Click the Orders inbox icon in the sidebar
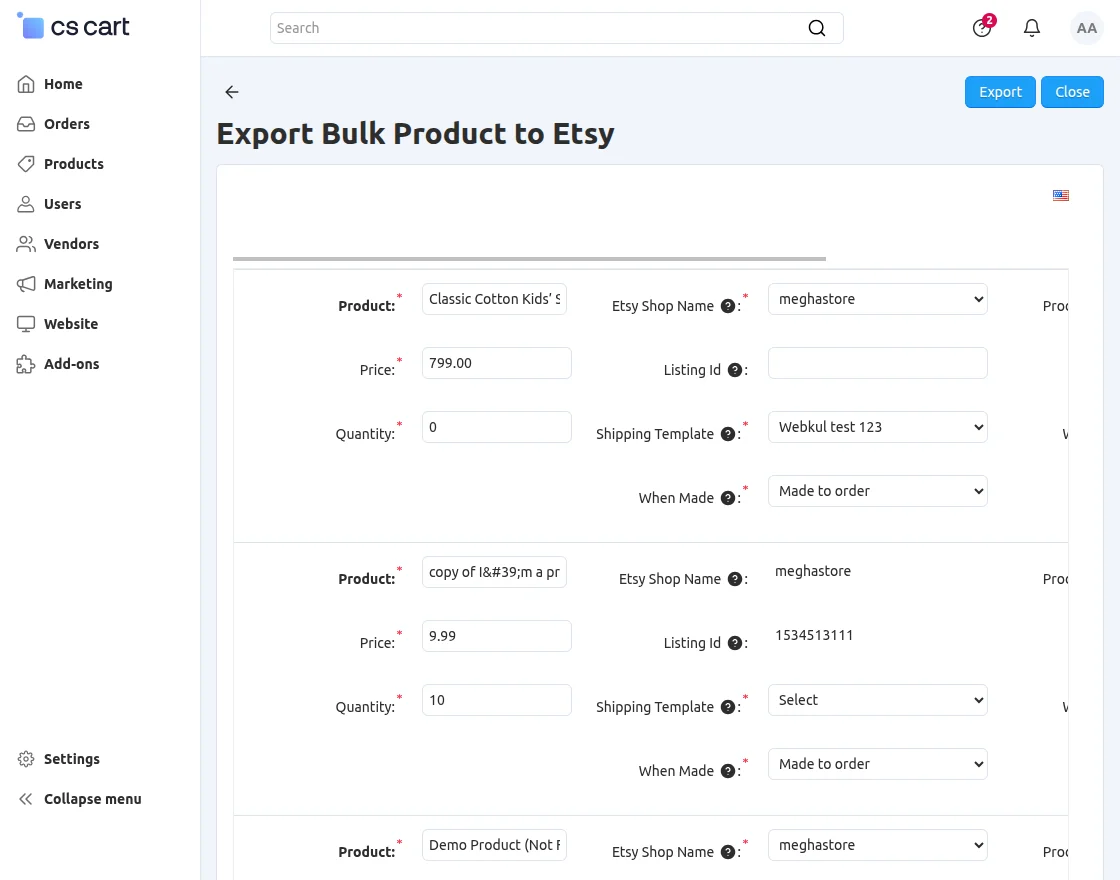The image size is (1120, 880). tap(26, 124)
